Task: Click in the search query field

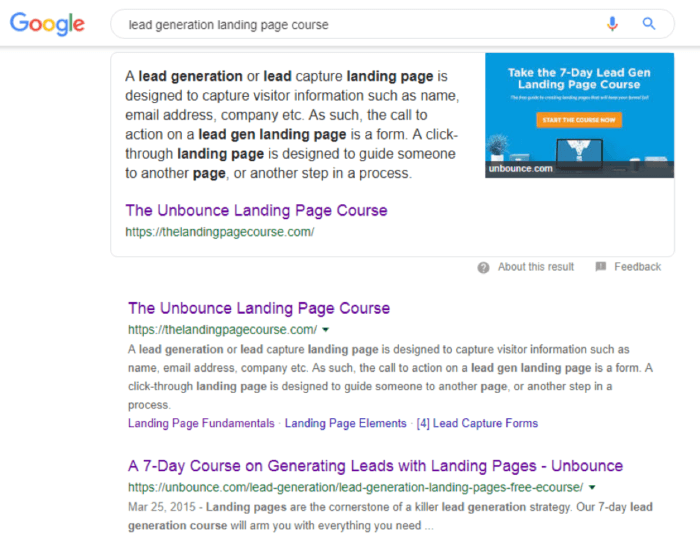Action: tap(350, 24)
